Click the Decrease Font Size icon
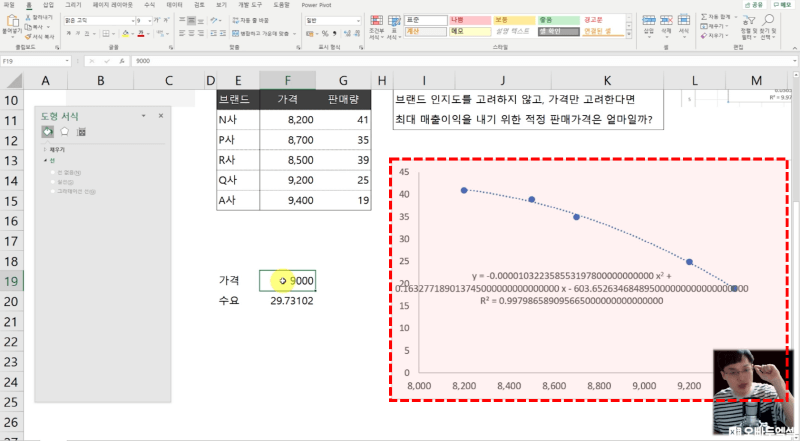 [166, 20]
